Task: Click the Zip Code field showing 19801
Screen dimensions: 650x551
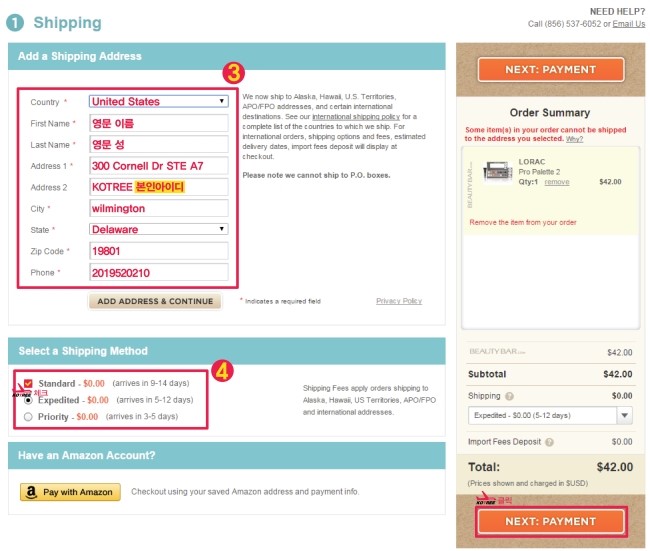Action: click(x=158, y=251)
